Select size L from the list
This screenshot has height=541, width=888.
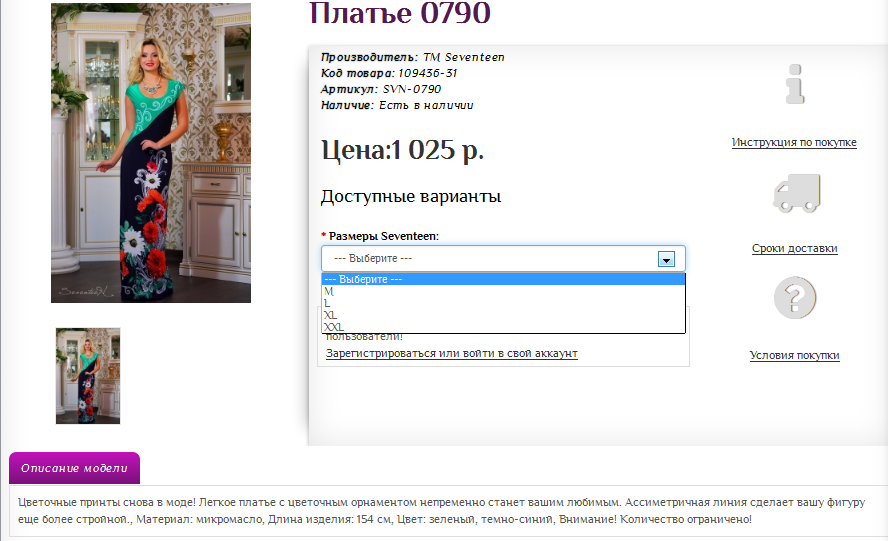click(503, 303)
